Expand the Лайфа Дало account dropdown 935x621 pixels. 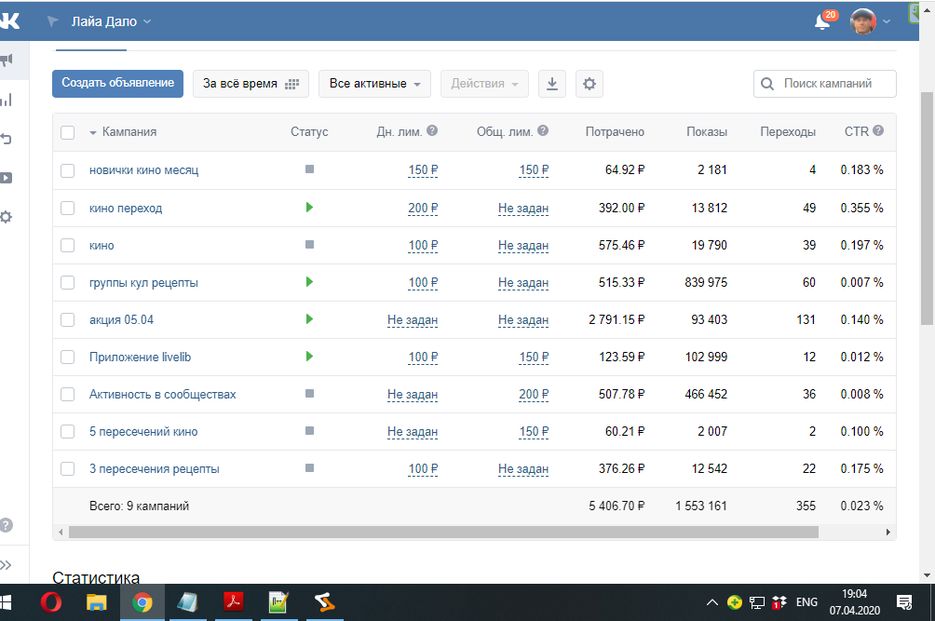[x=112, y=21]
